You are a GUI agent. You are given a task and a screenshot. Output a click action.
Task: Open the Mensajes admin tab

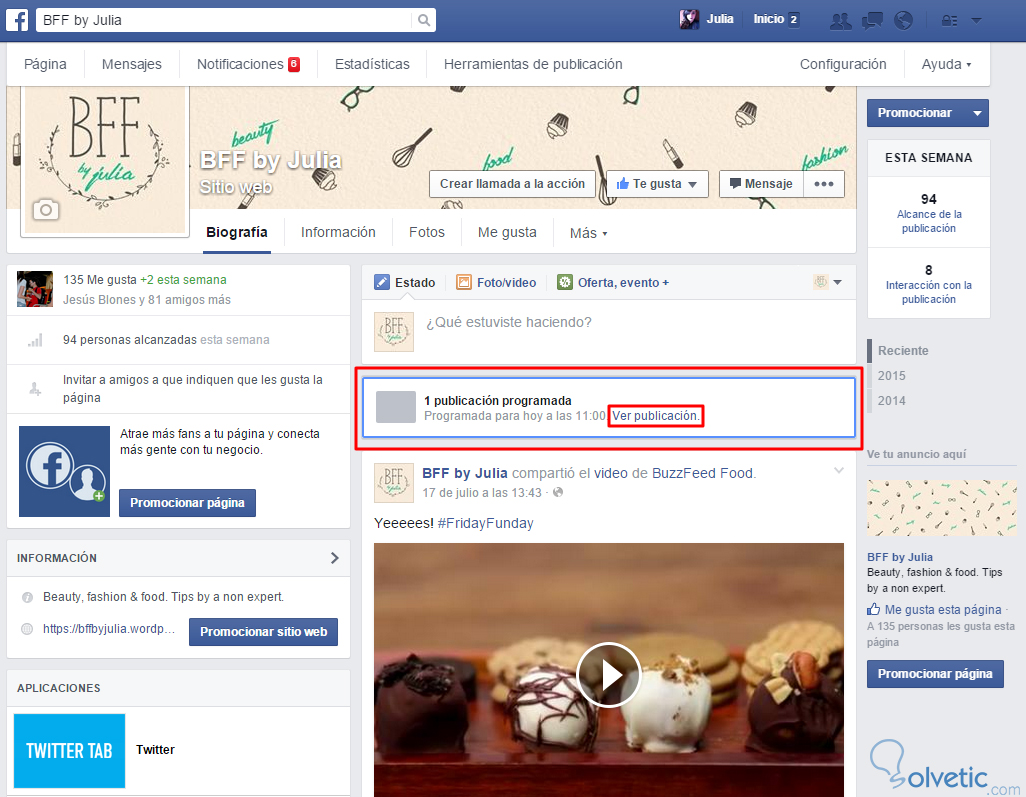coord(132,64)
